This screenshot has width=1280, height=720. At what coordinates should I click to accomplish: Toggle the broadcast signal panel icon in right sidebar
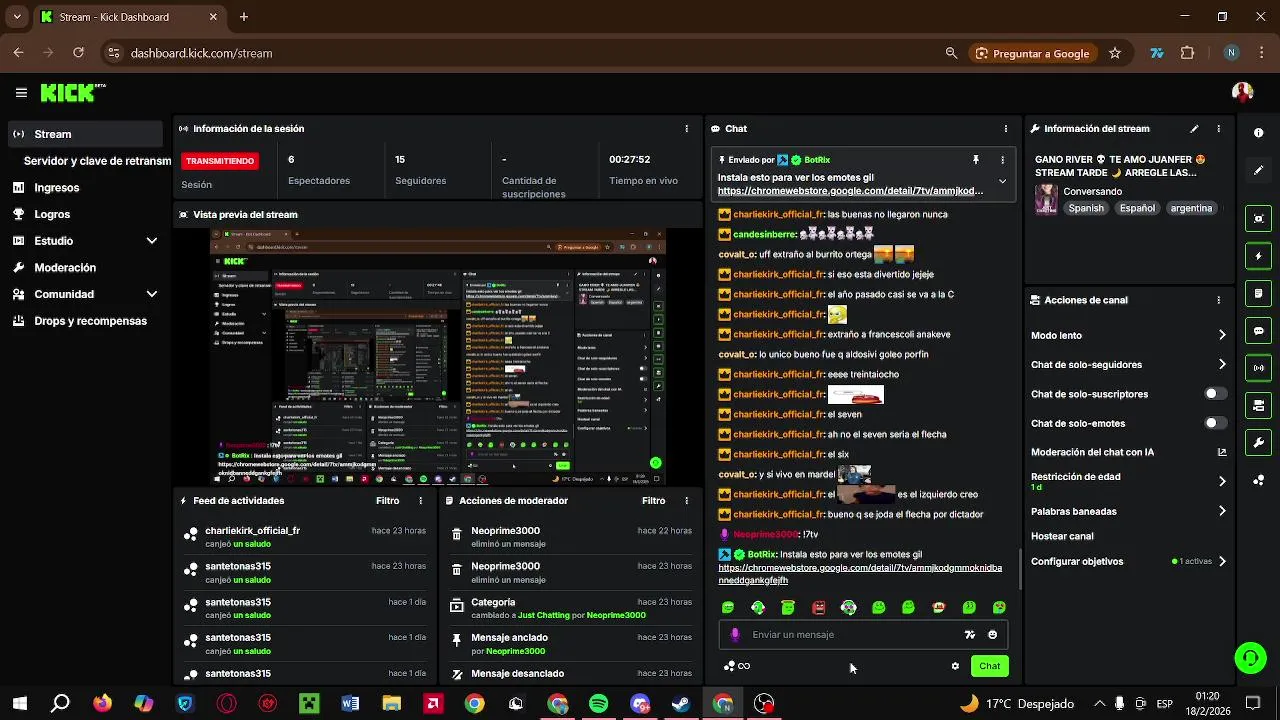pos(1258,368)
